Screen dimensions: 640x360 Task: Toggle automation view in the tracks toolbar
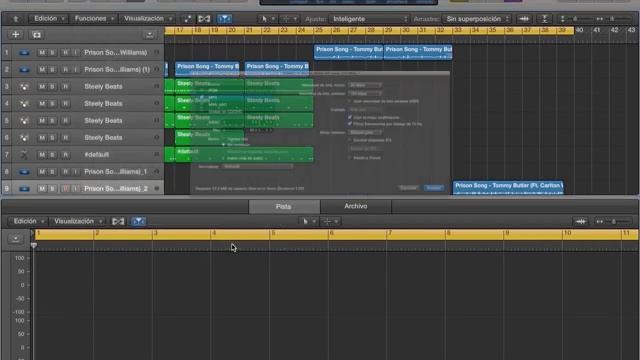click(x=187, y=19)
